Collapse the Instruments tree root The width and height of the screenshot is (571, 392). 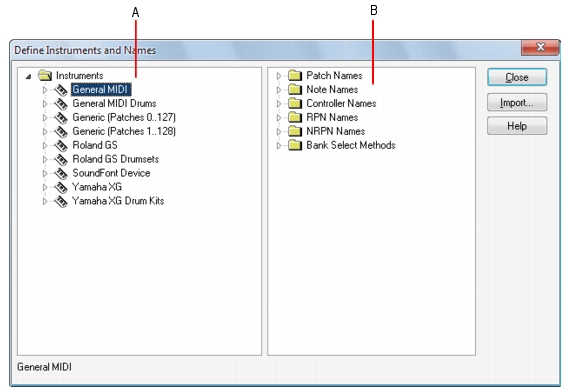pos(28,76)
